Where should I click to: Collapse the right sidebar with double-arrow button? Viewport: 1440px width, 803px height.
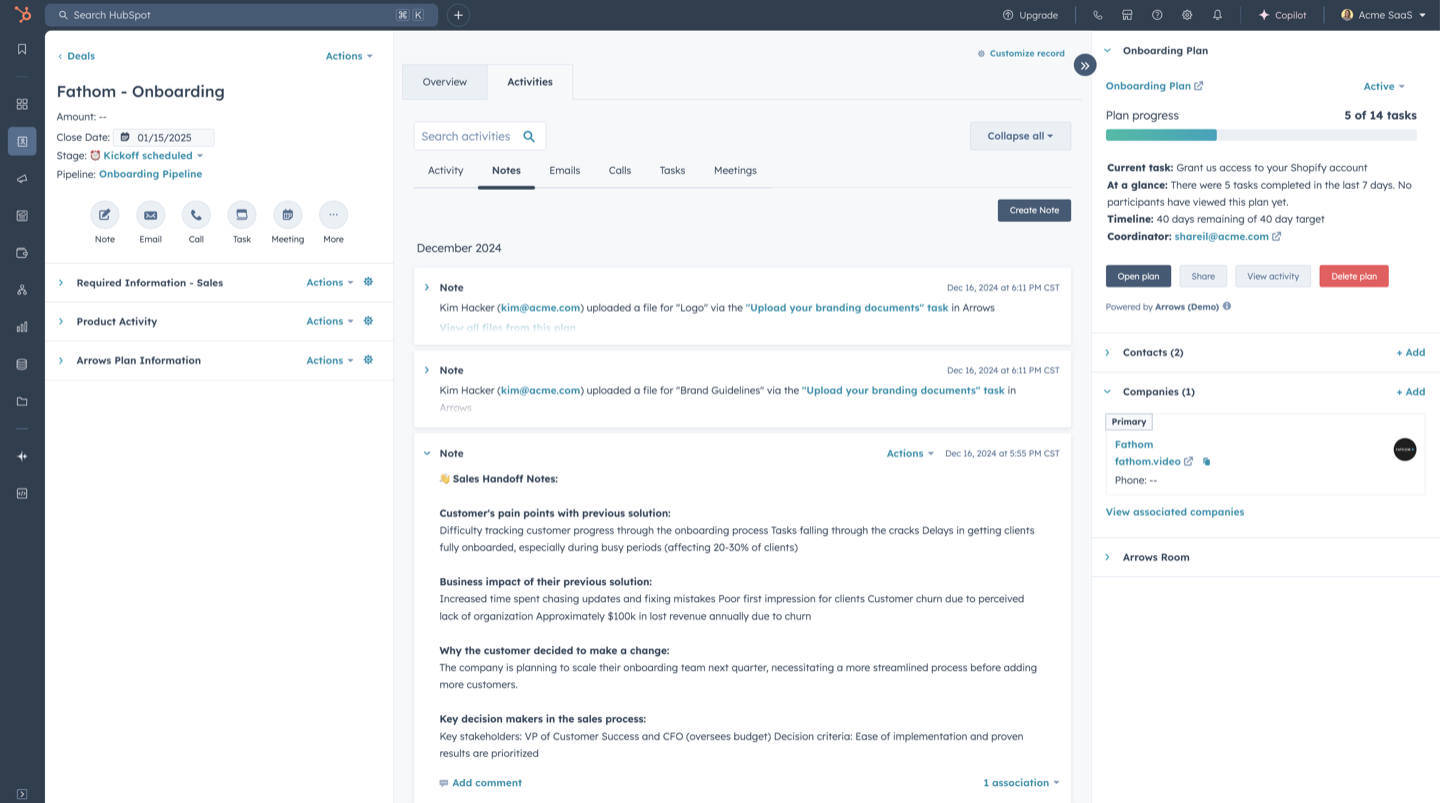click(1085, 65)
